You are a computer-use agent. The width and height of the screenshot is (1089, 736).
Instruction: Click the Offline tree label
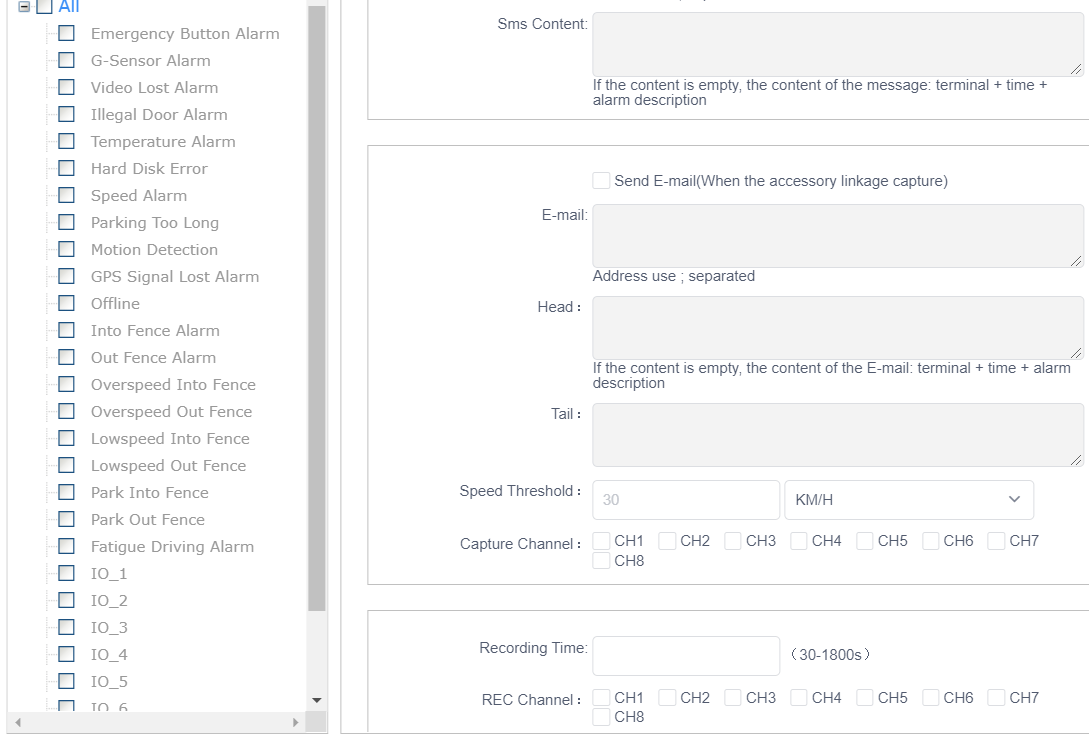tap(115, 303)
